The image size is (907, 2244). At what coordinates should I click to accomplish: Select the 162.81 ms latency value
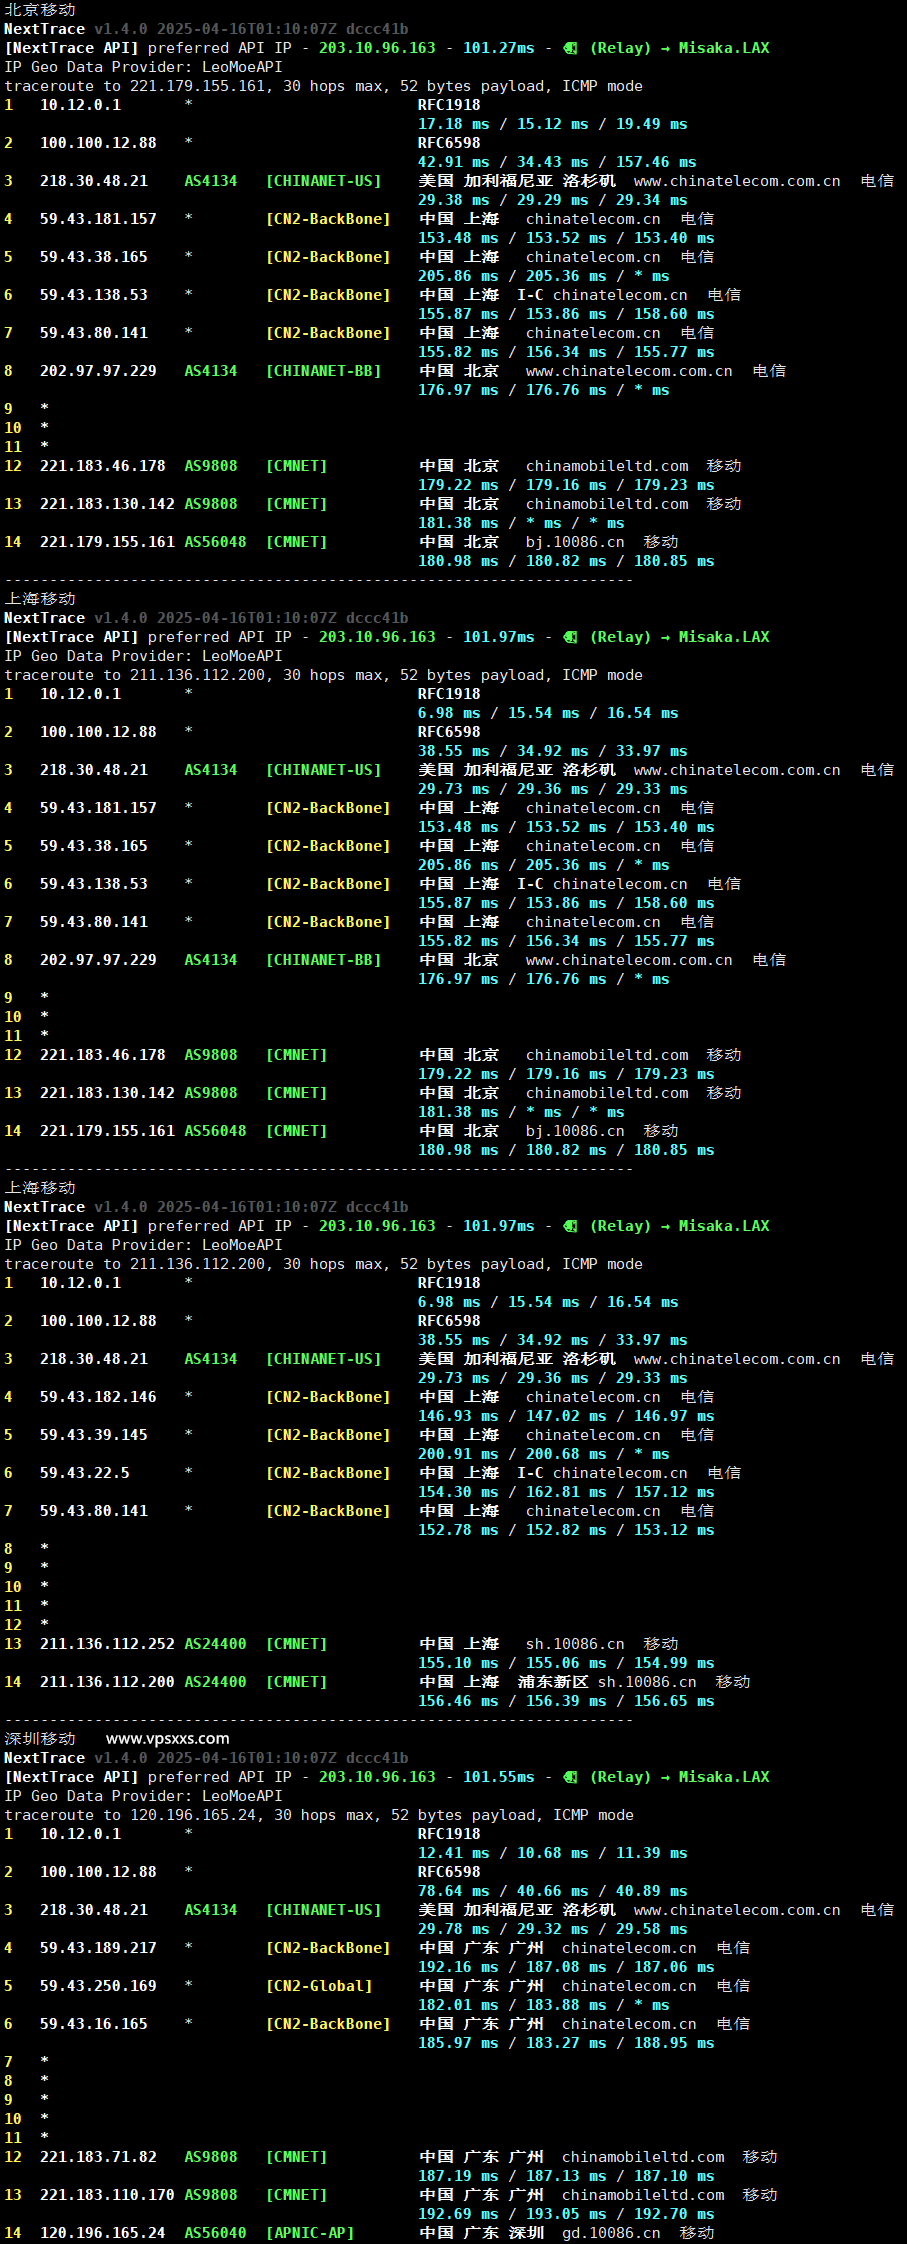pos(566,1492)
